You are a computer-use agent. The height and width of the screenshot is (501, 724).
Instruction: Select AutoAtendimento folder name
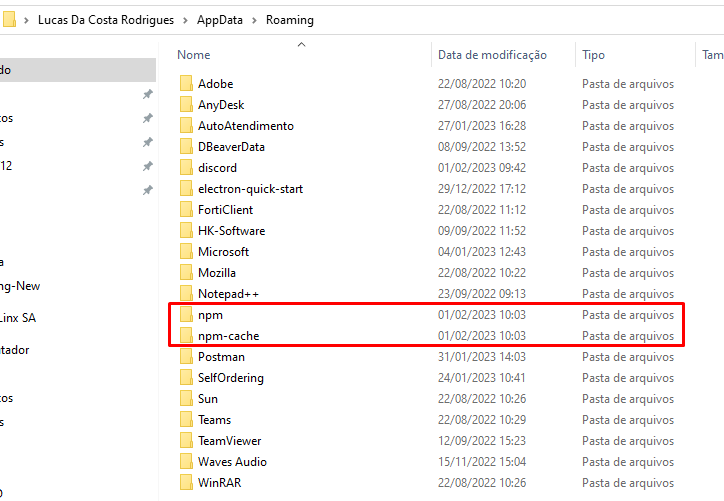click(246, 126)
